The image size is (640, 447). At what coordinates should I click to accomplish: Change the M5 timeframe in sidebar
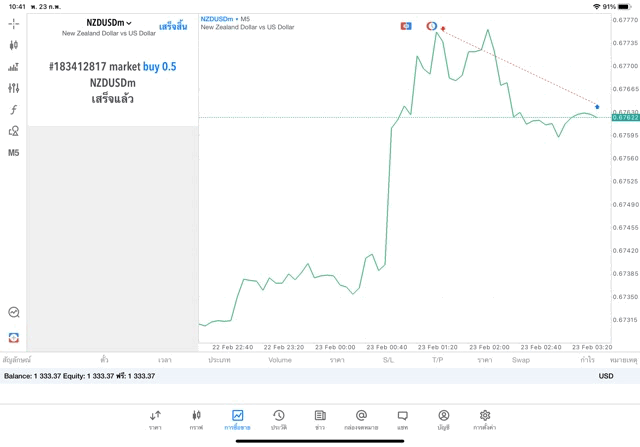pyautogui.click(x=13, y=153)
